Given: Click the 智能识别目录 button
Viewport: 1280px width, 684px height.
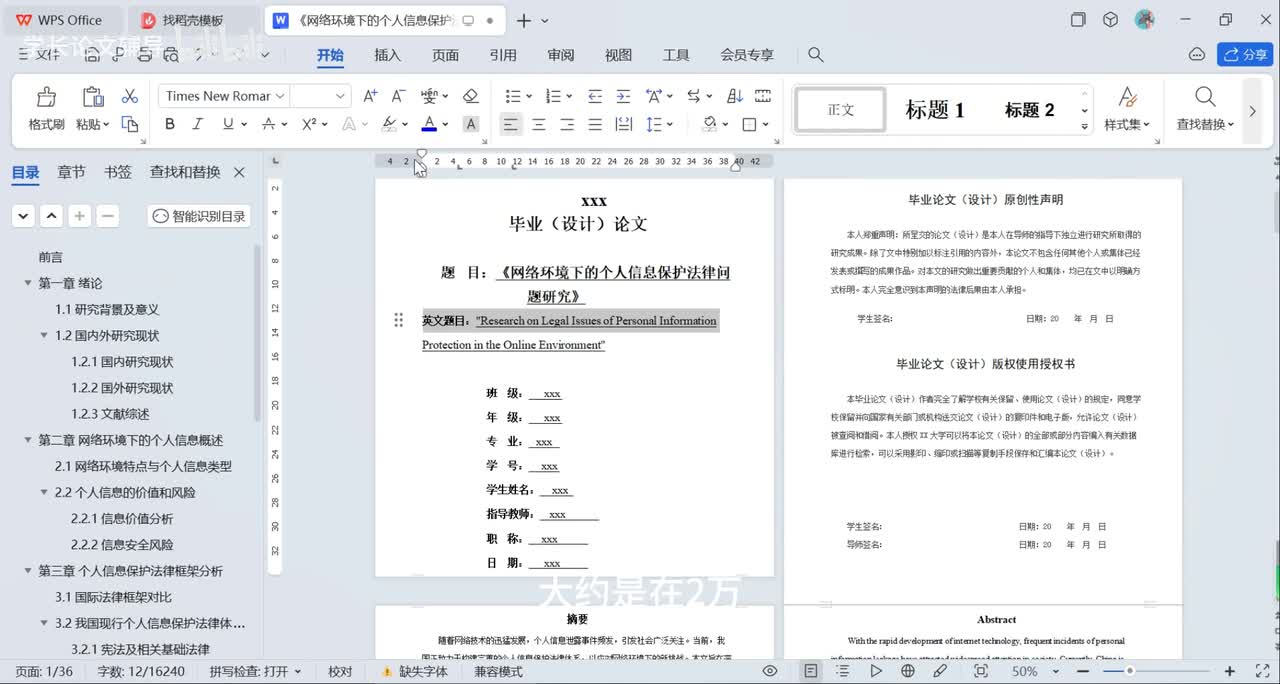Looking at the screenshot, I should pyautogui.click(x=199, y=216).
